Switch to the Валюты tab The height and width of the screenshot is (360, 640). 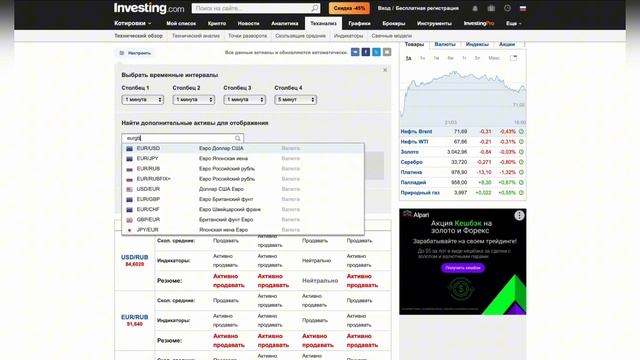click(x=445, y=44)
